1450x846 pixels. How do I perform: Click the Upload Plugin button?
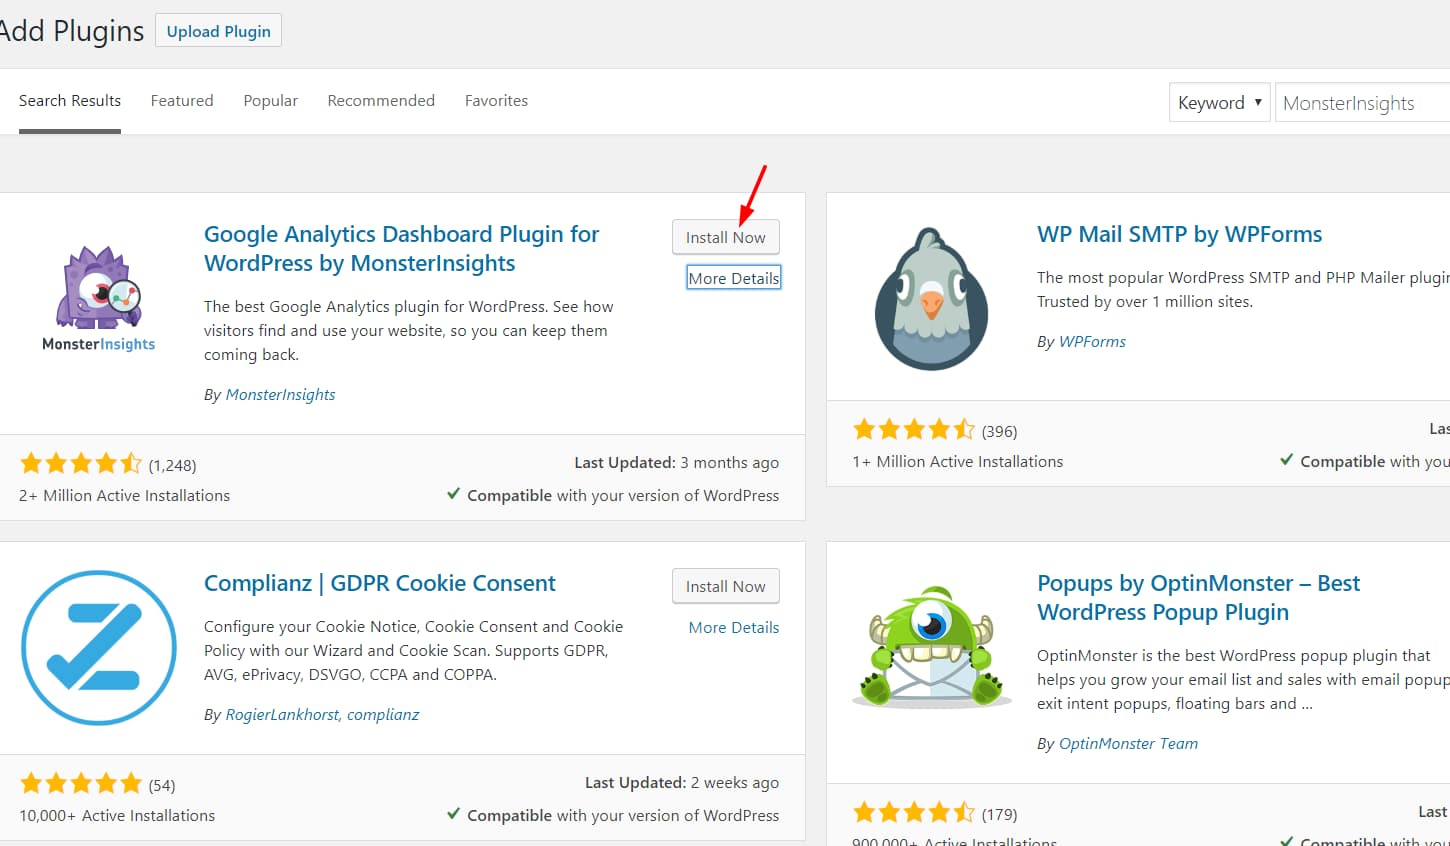pyautogui.click(x=218, y=30)
